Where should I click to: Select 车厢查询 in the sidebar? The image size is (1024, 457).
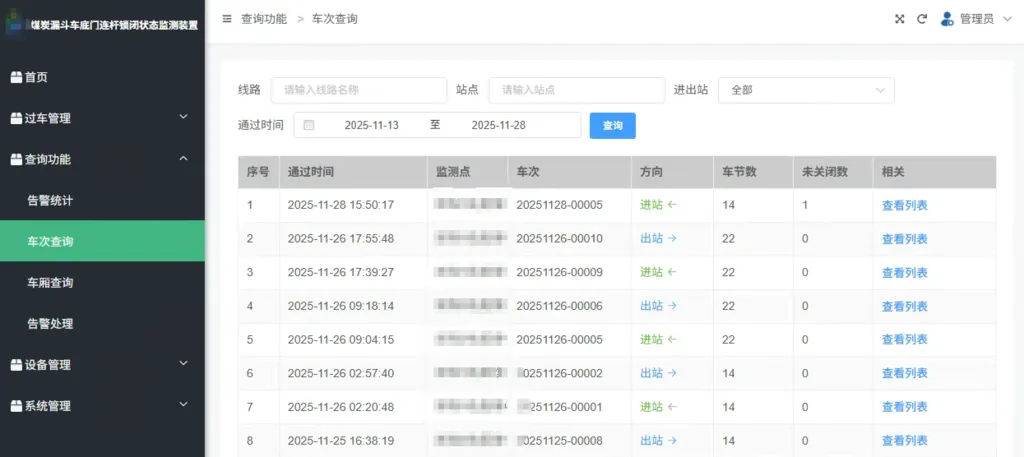click(x=50, y=283)
